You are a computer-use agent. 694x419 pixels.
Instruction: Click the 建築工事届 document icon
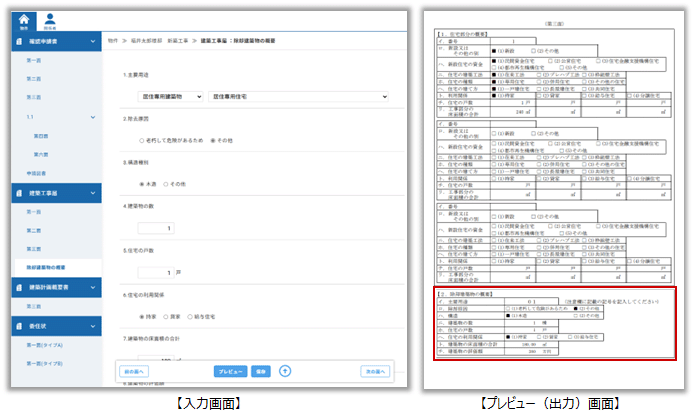click(19, 193)
